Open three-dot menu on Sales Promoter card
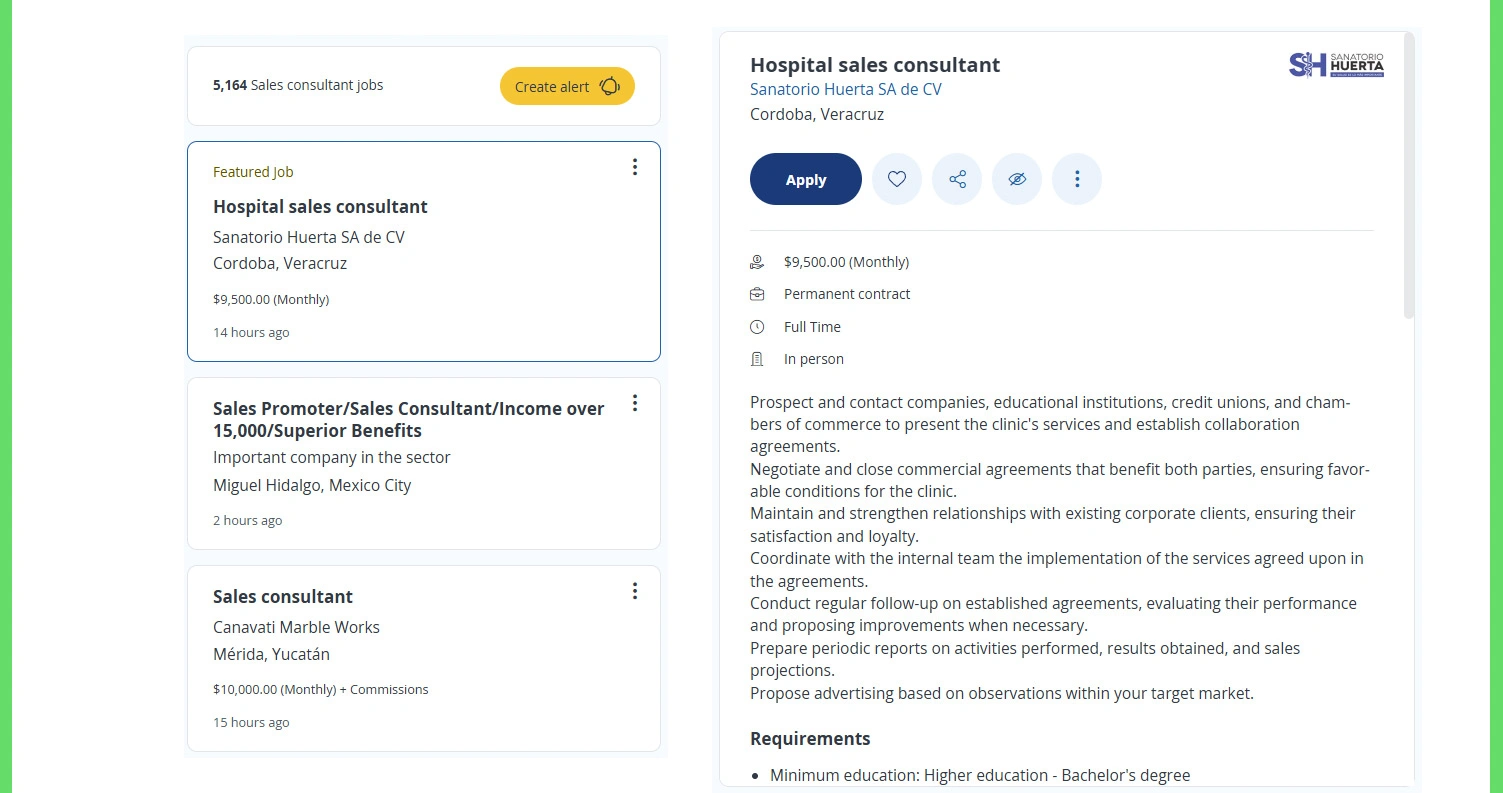This screenshot has width=1503, height=793. click(x=634, y=403)
